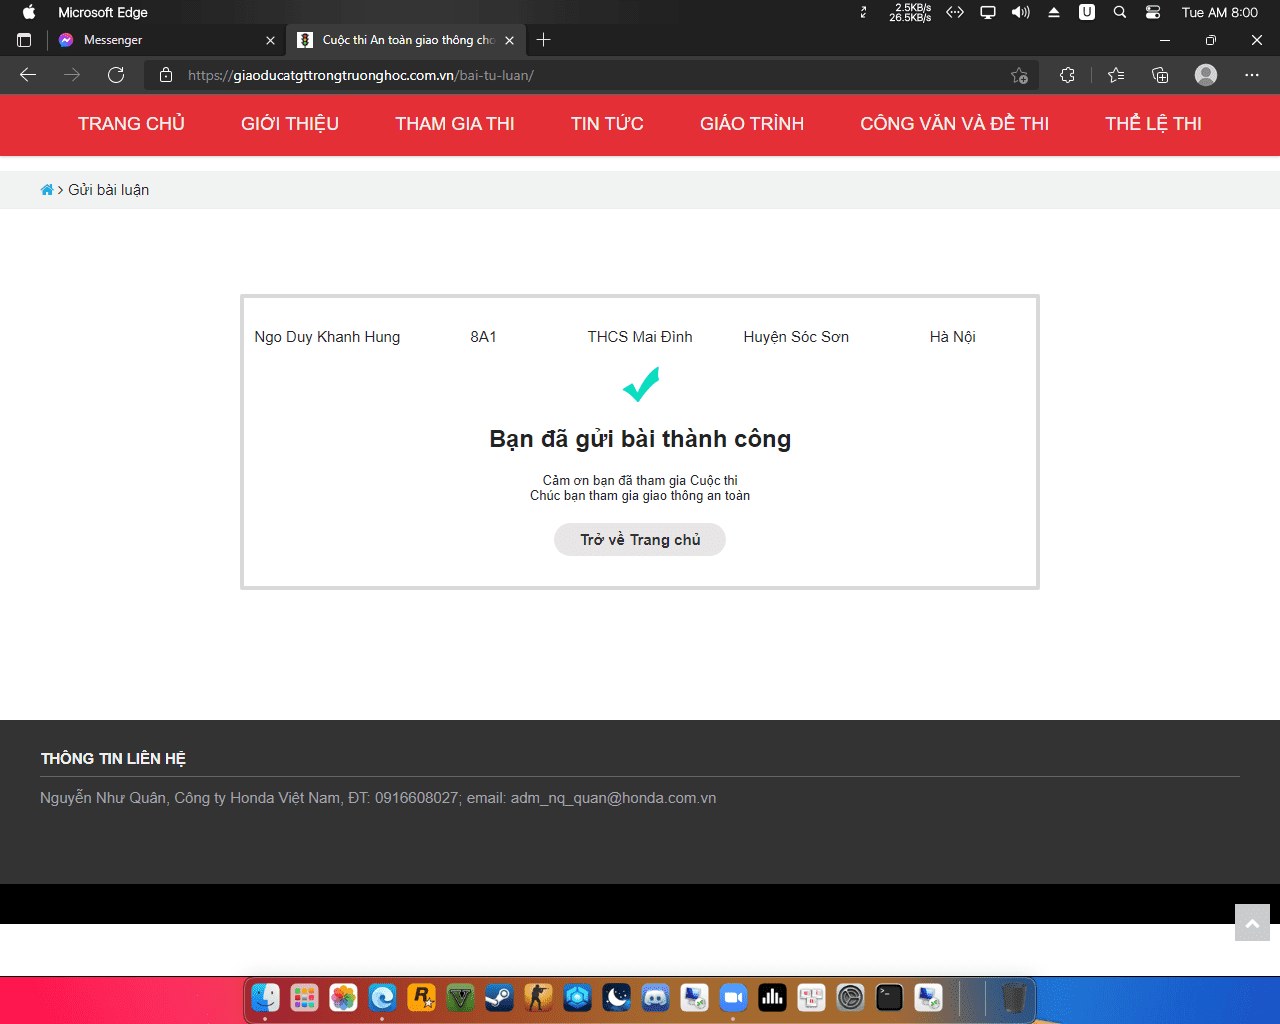Open CÔNG VĂN VÀ ĐỀ THI

point(955,124)
